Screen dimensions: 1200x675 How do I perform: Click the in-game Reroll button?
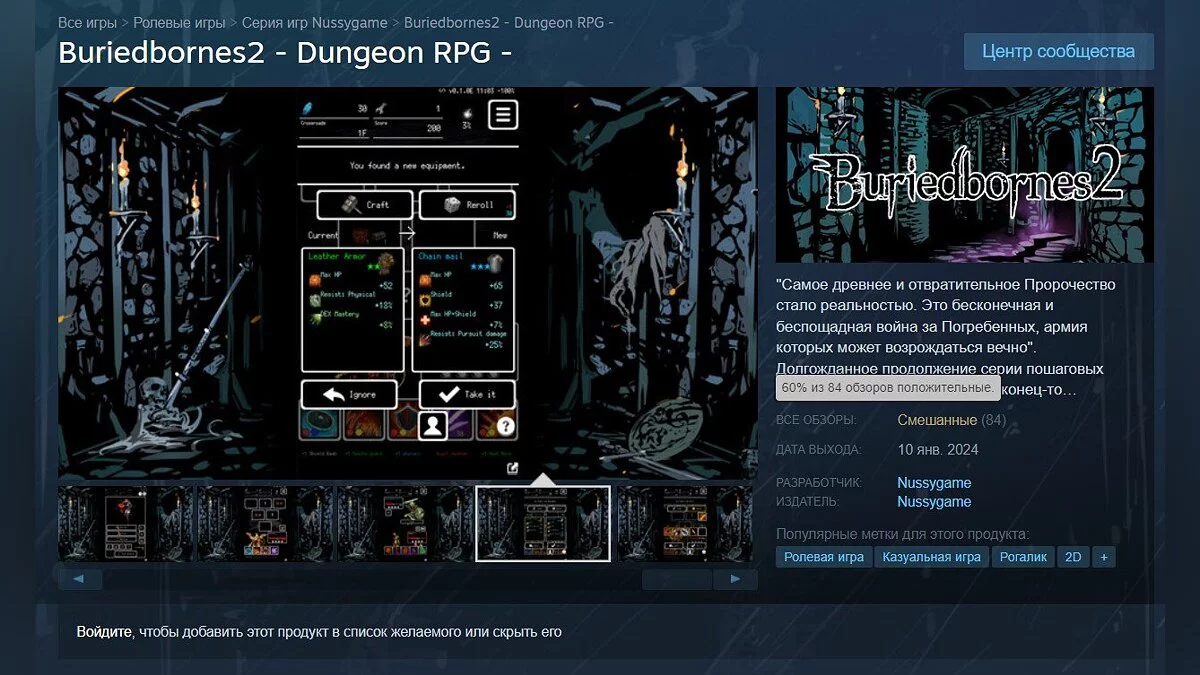(x=467, y=204)
